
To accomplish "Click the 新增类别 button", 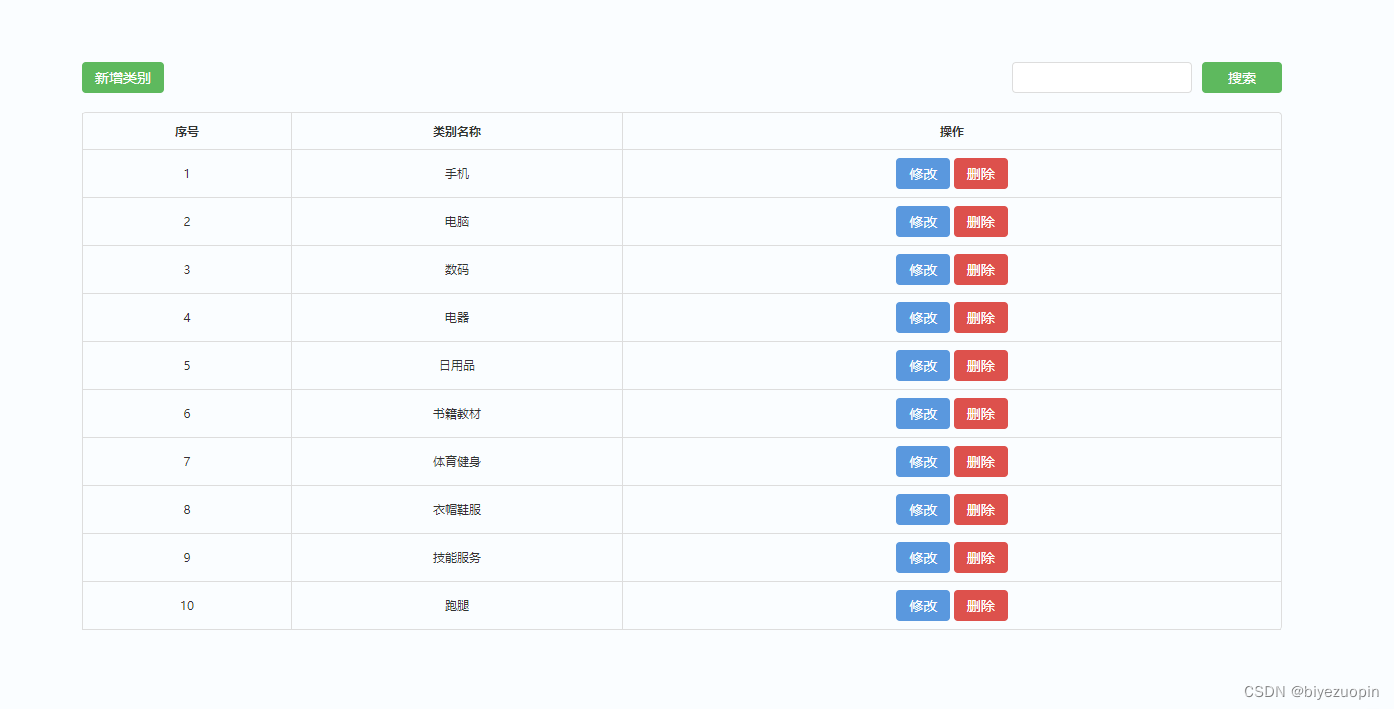I will coord(123,77).
